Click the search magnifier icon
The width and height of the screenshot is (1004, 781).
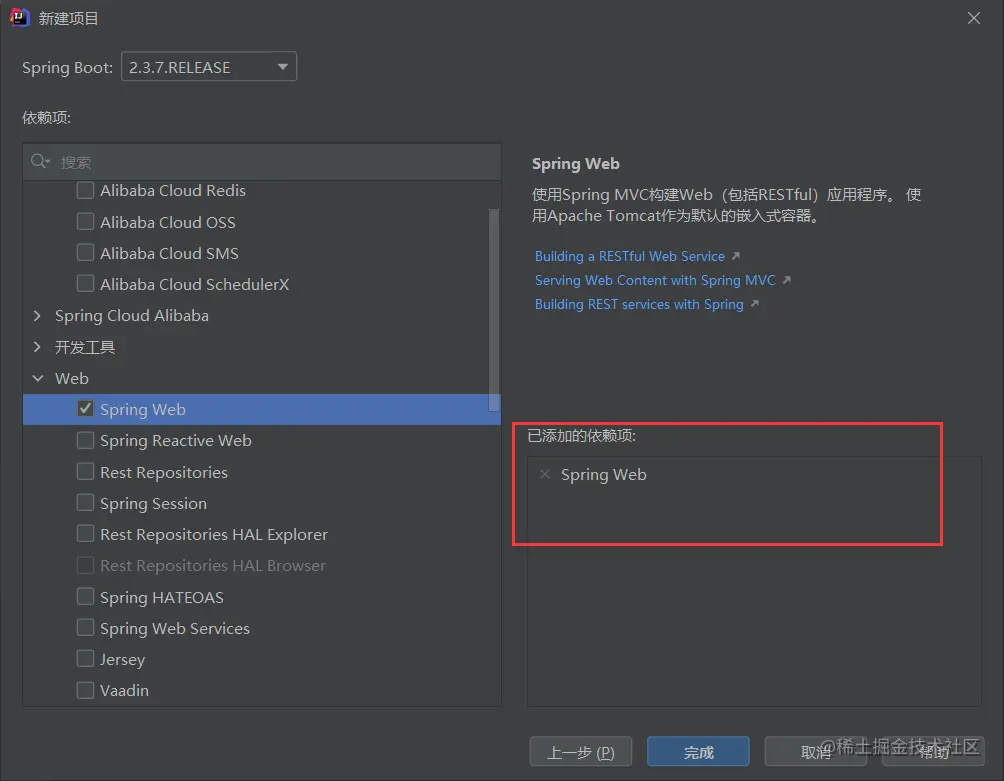[40, 161]
